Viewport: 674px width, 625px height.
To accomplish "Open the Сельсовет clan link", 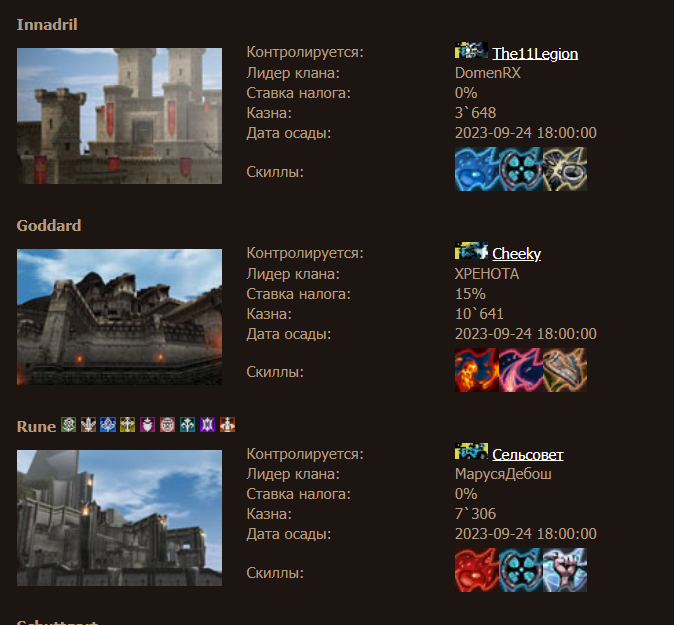I will pyautogui.click(x=527, y=454).
